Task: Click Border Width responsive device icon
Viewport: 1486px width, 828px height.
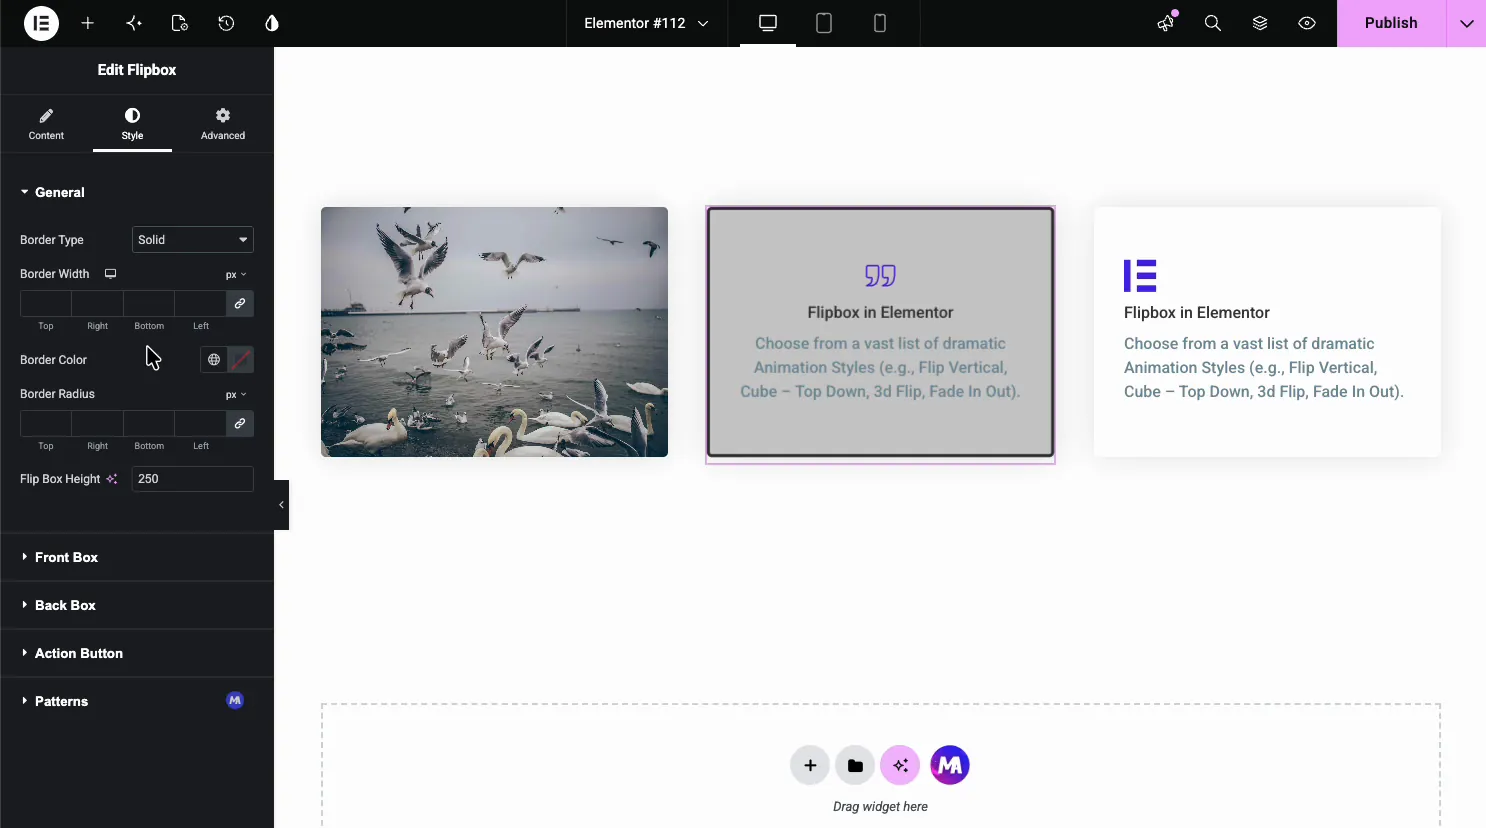Action: pyautogui.click(x=111, y=274)
